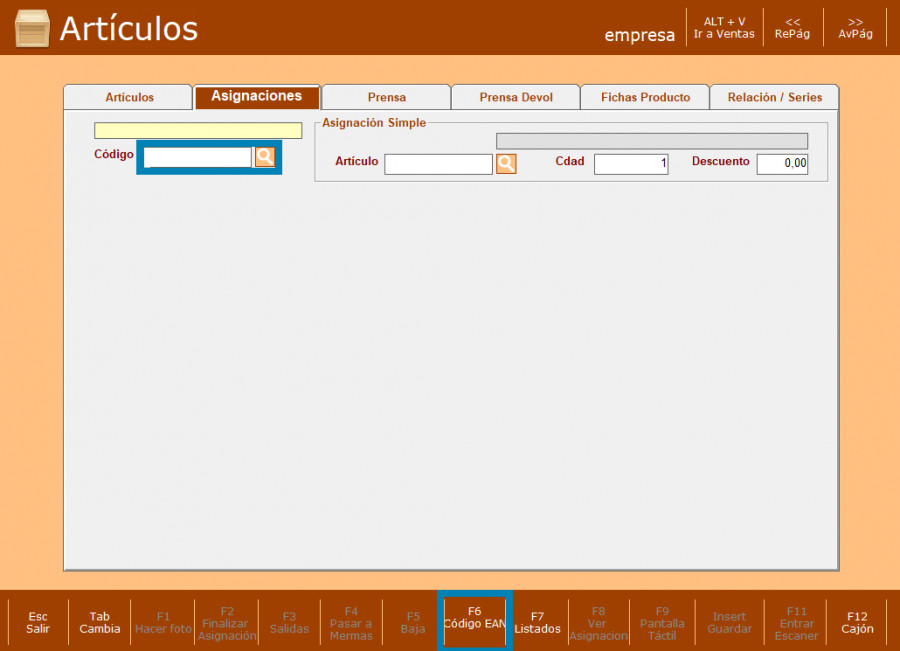
Task: Advance with the AvPág button
Action: (x=855, y=28)
